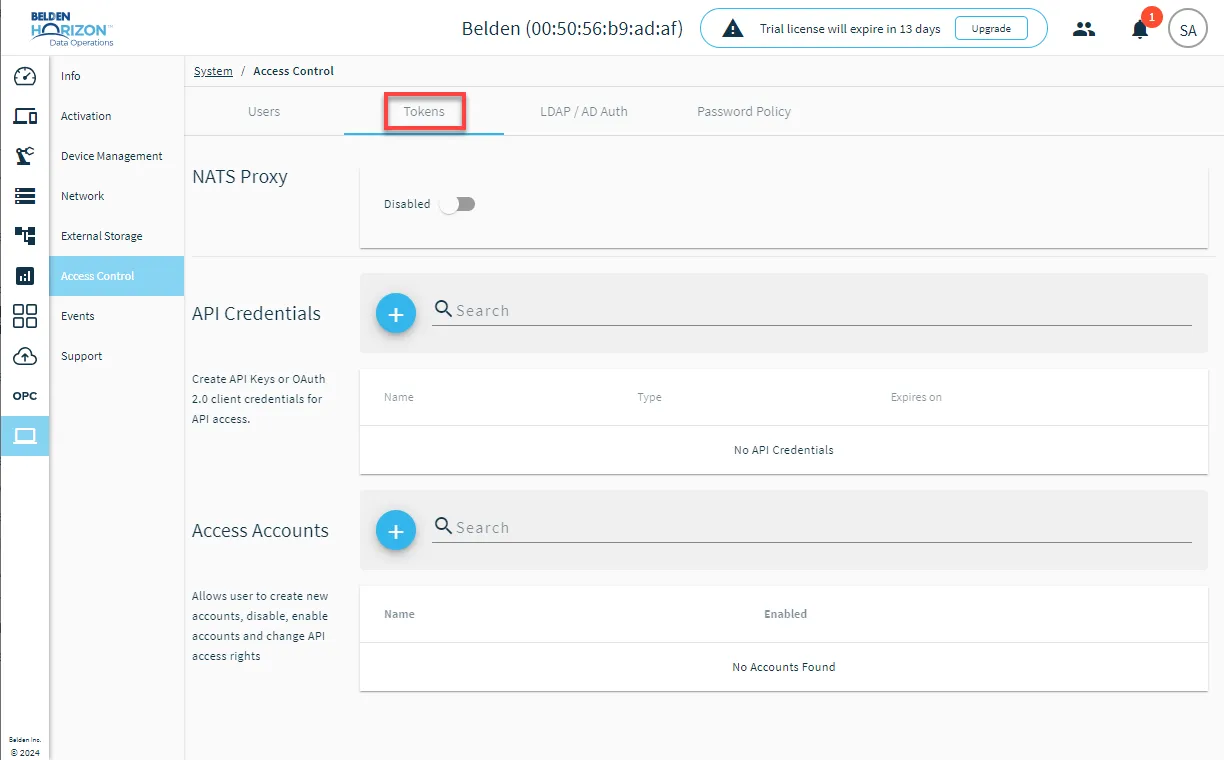This screenshot has height=760, width=1224.
Task: Go to Support in system menu
Action: pos(116,356)
